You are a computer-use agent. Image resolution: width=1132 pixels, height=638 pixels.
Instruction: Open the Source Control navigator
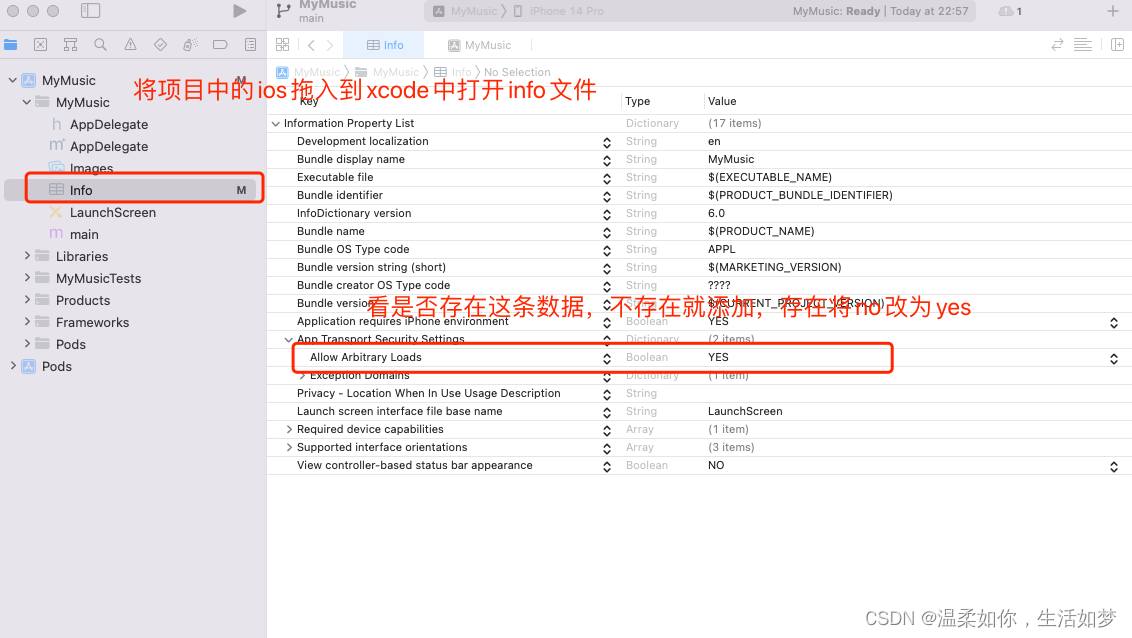(40, 45)
